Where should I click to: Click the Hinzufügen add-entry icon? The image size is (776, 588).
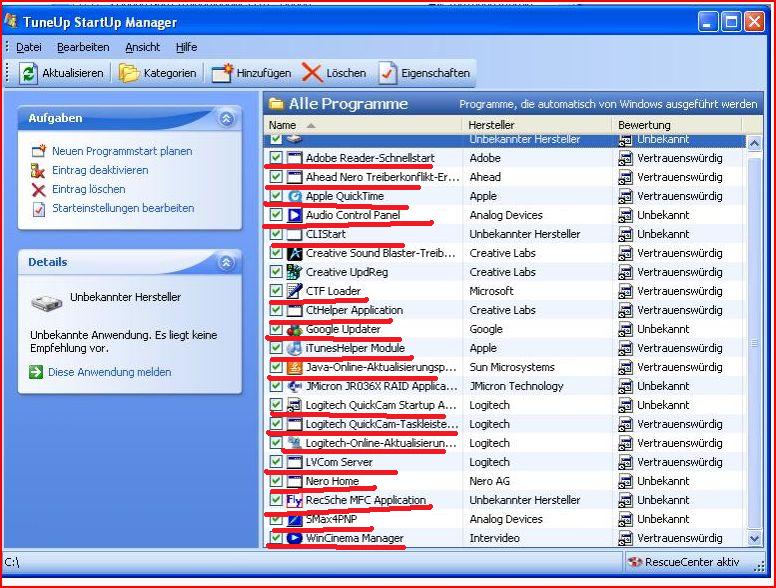point(222,73)
